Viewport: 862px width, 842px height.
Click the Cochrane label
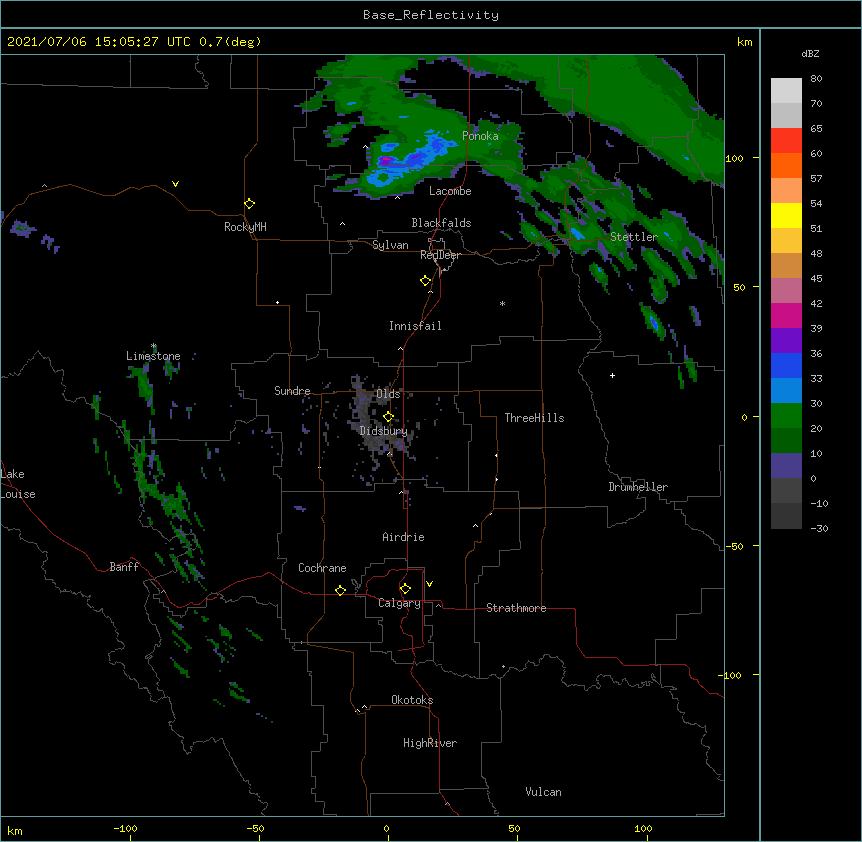pyautogui.click(x=322, y=568)
